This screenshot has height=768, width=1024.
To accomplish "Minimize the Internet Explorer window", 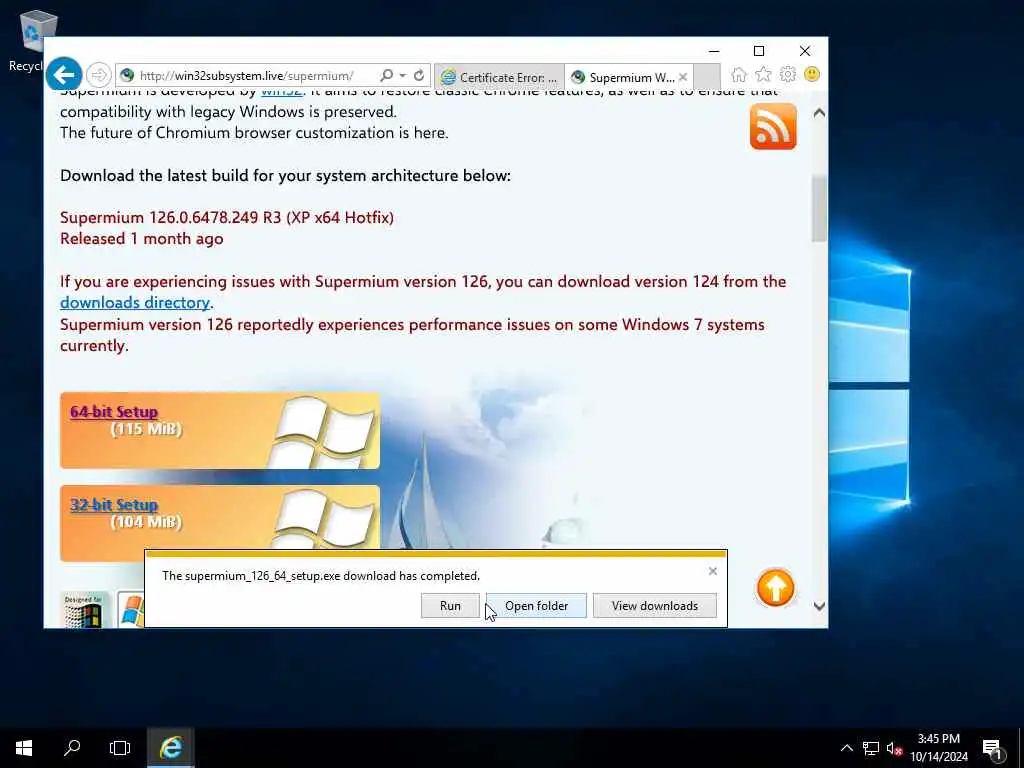I will tap(714, 51).
